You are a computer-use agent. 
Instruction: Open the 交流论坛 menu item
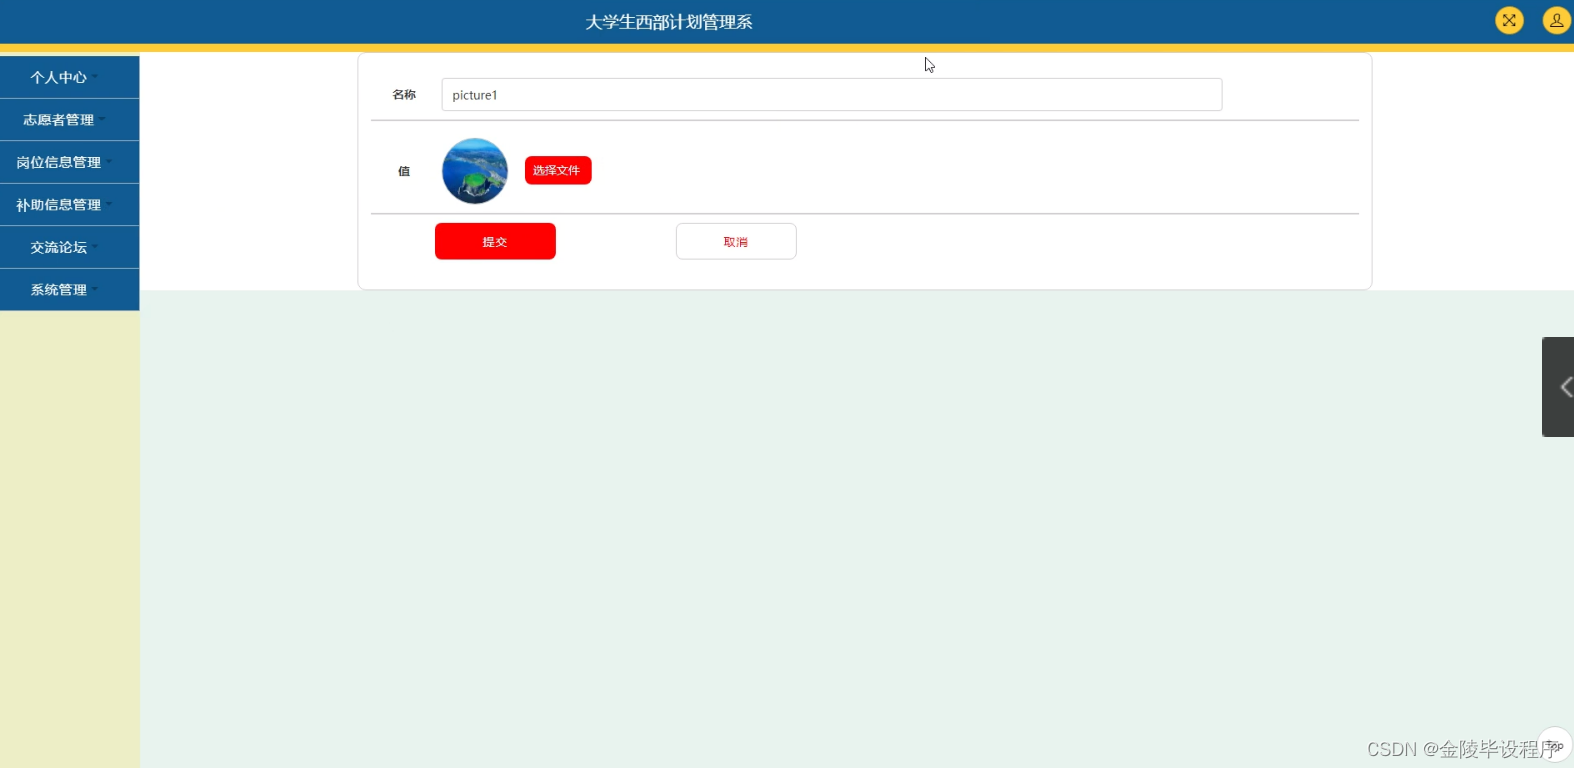pos(69,247)
